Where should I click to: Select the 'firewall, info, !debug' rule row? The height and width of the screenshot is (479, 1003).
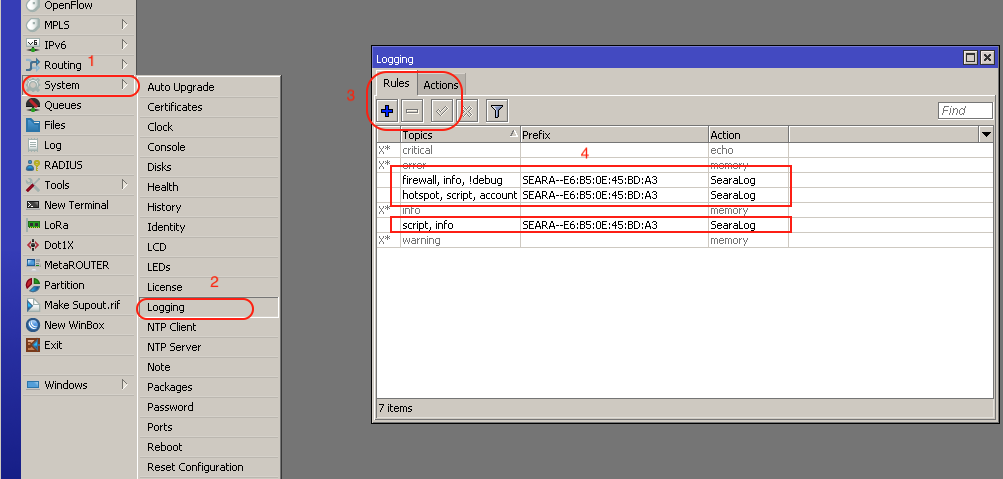pos(452,180)
